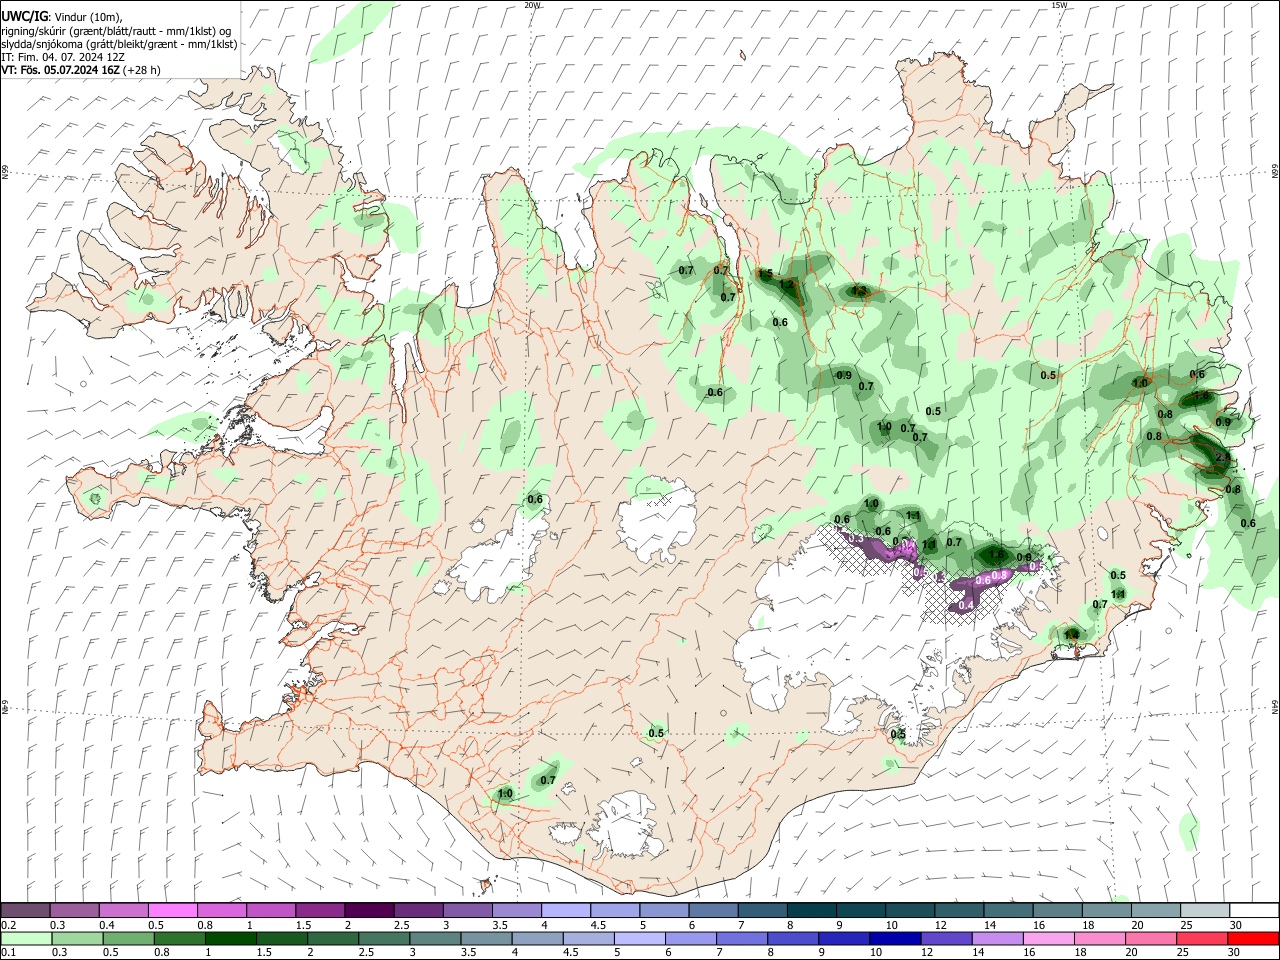Viewport: 1280px width, 960px height.
Task: Click the white 30 snow scale swatch
Action: tap(1254, 910)
